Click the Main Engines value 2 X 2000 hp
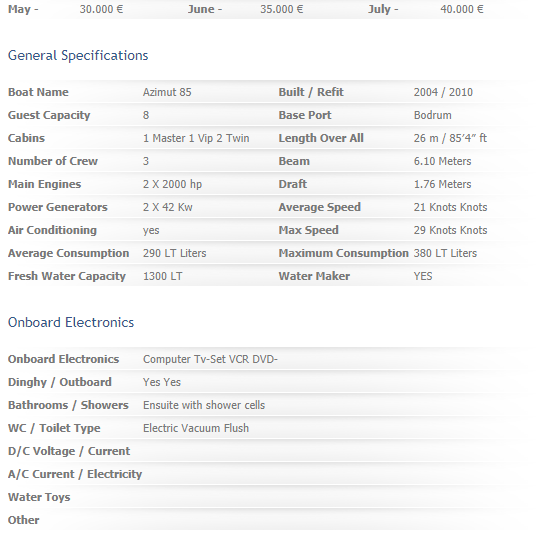The width and height of the screenshot is (537, 539). pos(172,184)
